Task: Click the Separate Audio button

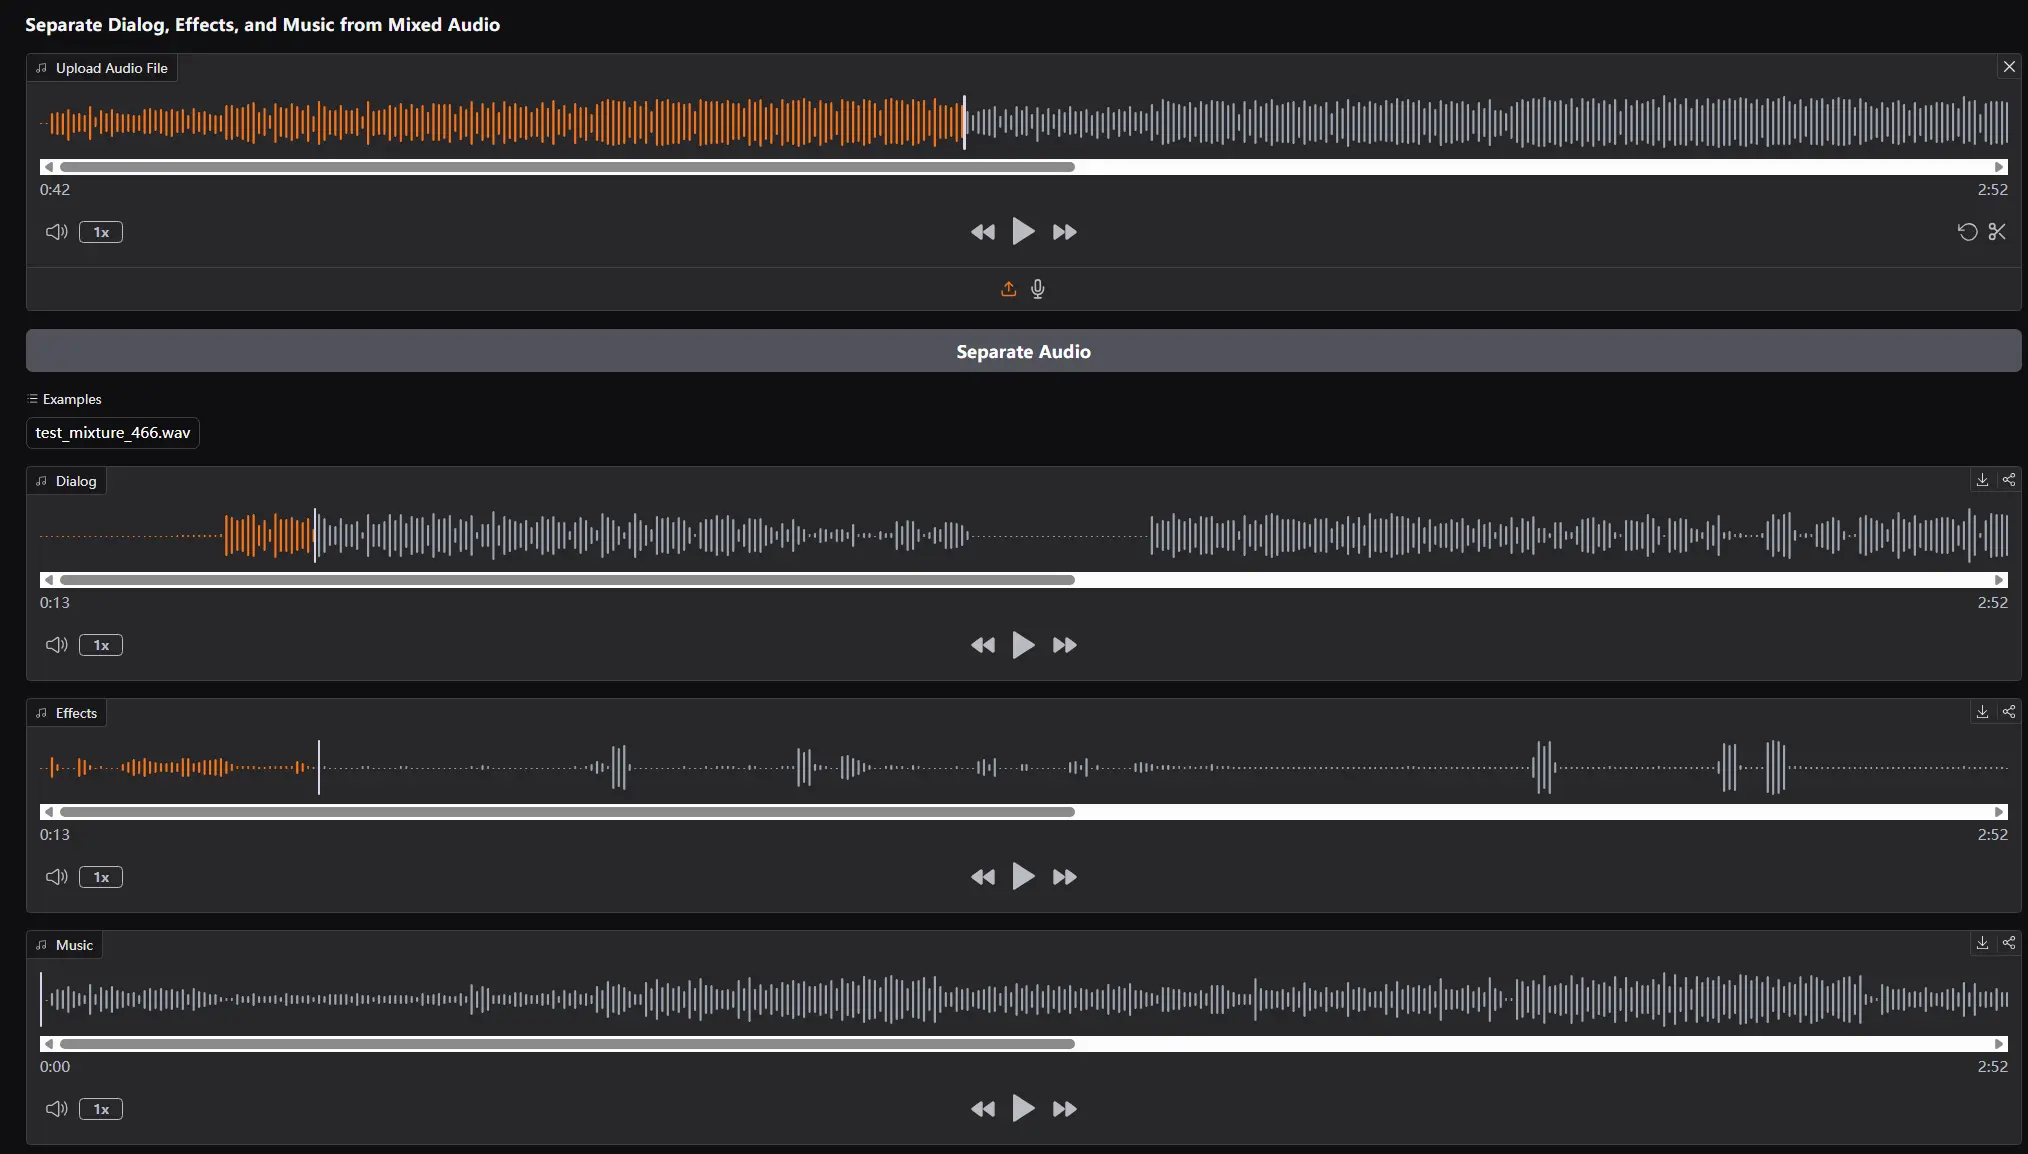Action: click(1023, 351)
